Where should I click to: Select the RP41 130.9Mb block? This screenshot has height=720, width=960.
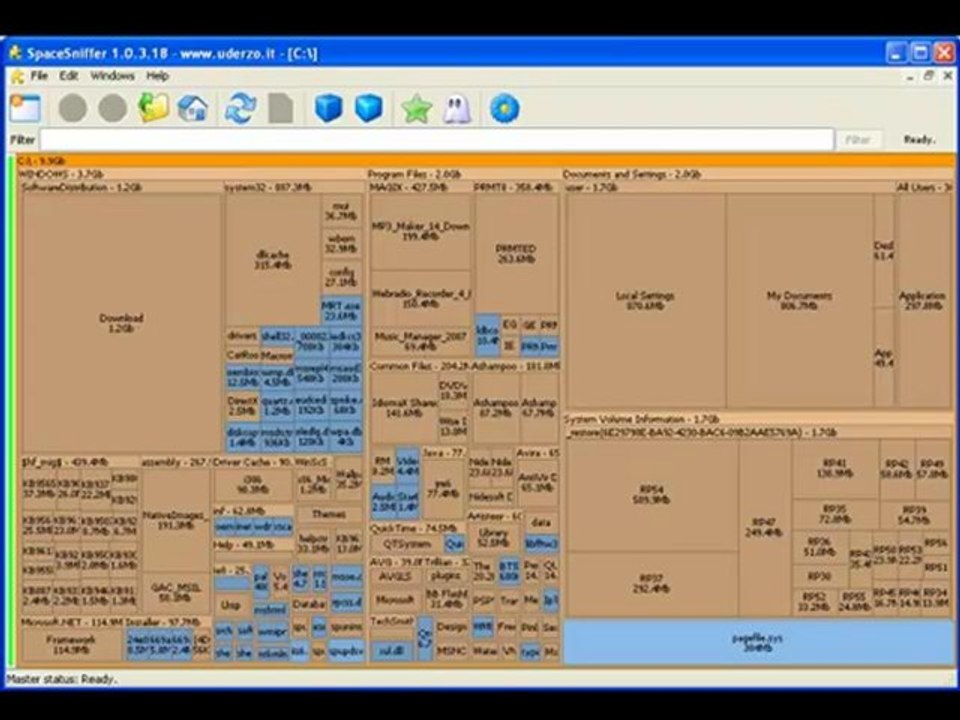click(x=835, y=469)
